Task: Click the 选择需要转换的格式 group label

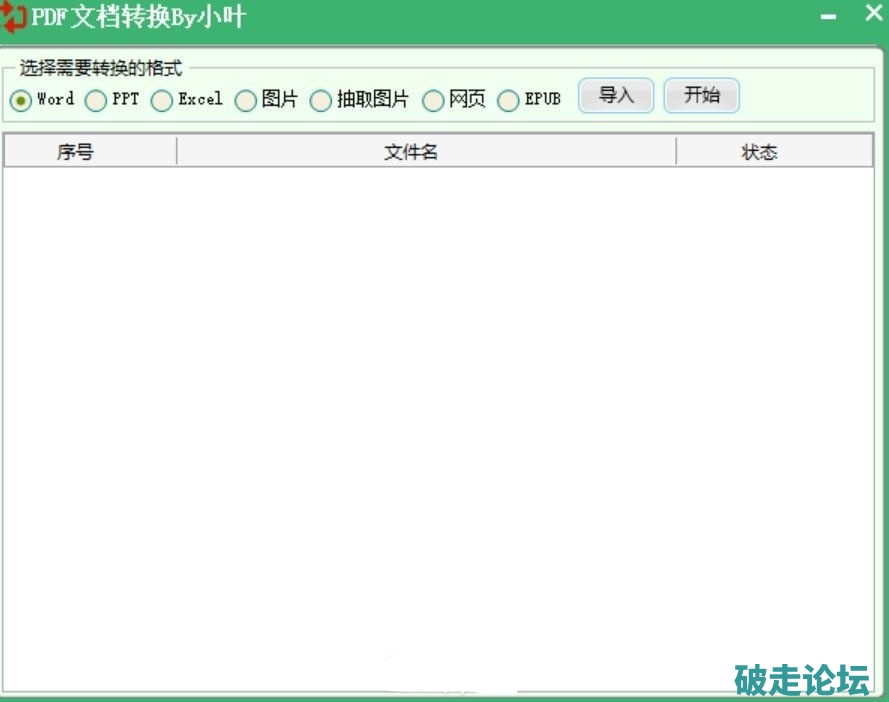Action: (101, 70)
